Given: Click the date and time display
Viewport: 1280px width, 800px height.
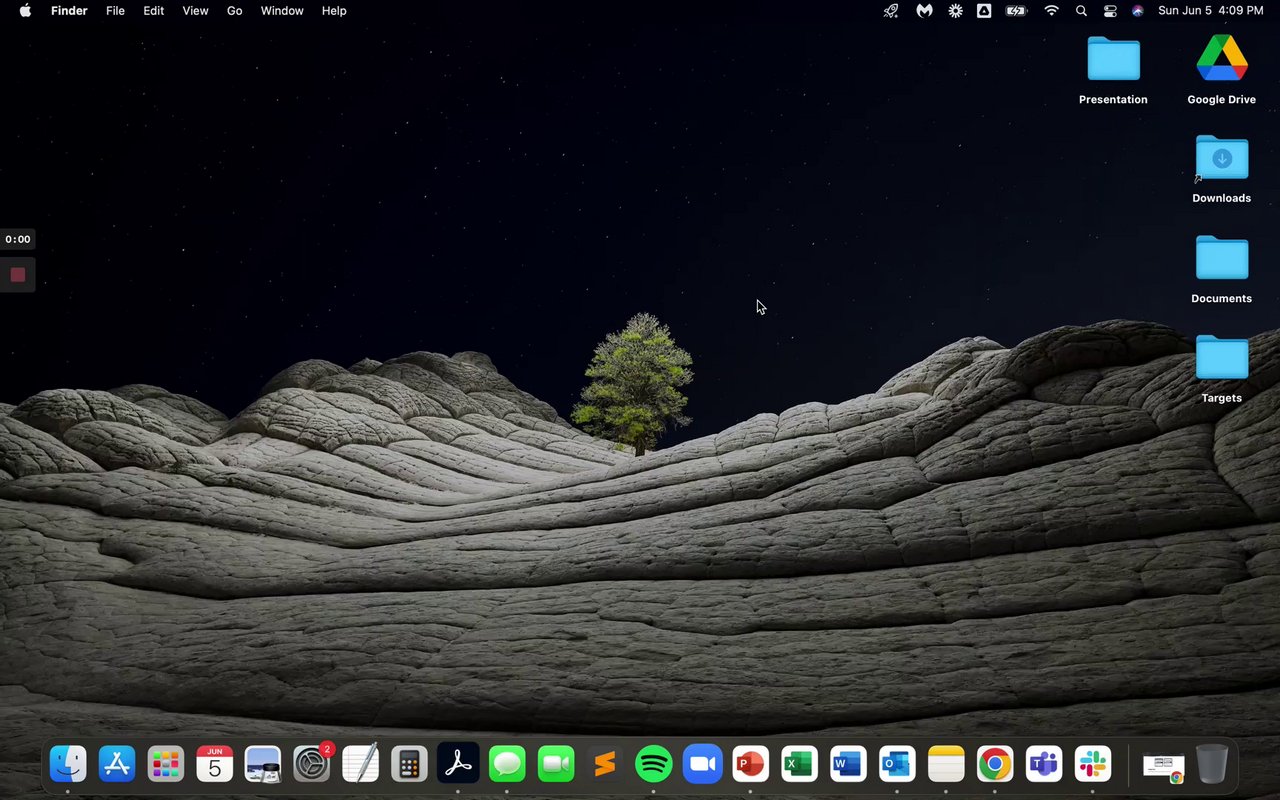Looking at the screenshot, I should [1210, 11].
